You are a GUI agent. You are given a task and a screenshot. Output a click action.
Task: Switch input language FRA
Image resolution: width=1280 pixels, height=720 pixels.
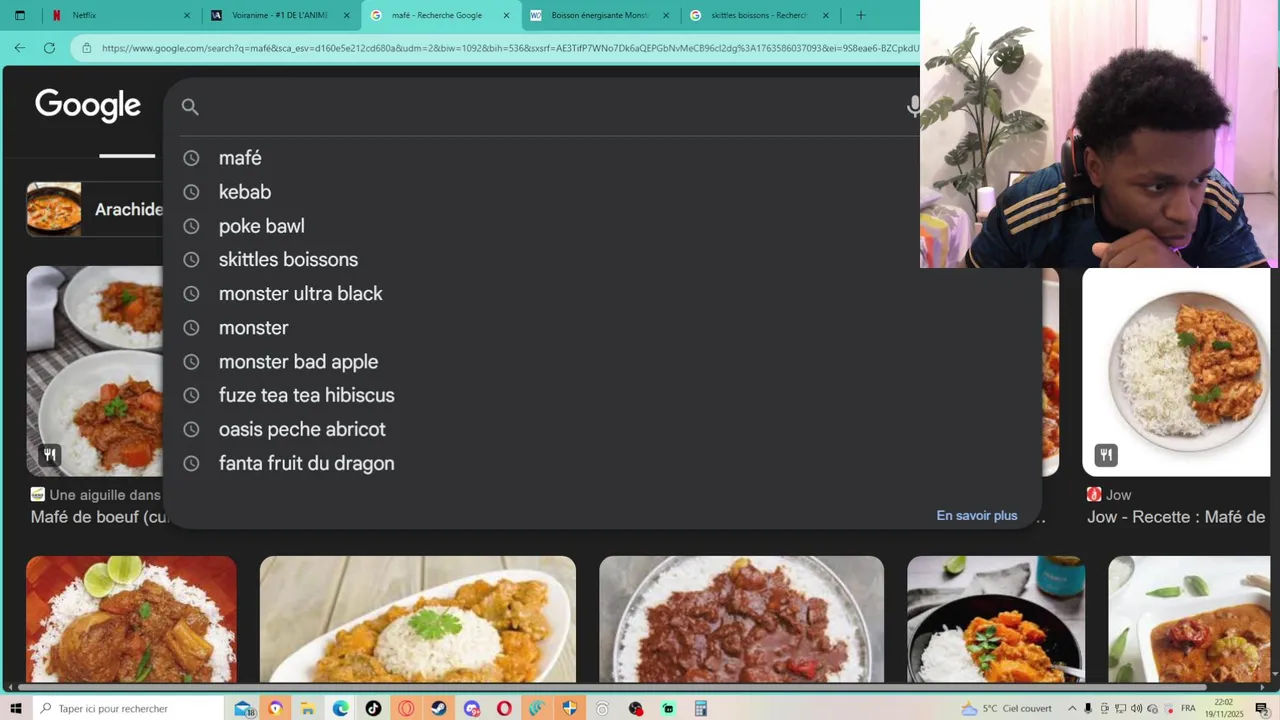coord(1188,708)
